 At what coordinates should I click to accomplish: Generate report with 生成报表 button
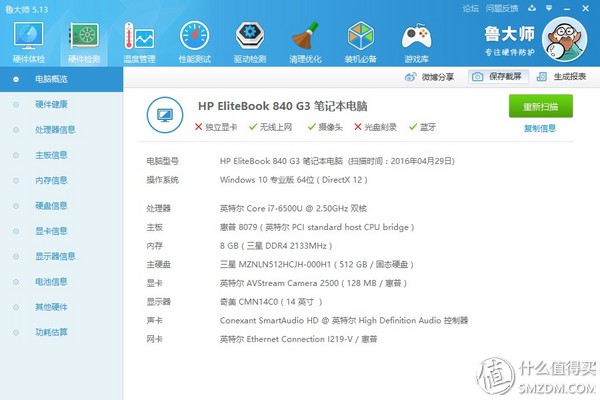(x=561, y=77)
